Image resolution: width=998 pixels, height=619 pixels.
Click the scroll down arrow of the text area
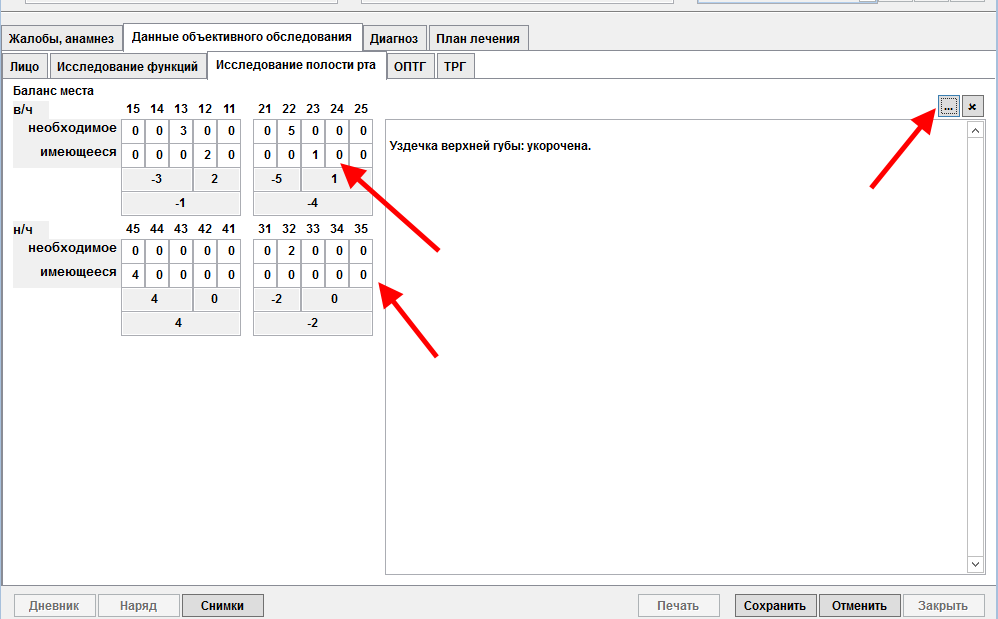(976, 565)
